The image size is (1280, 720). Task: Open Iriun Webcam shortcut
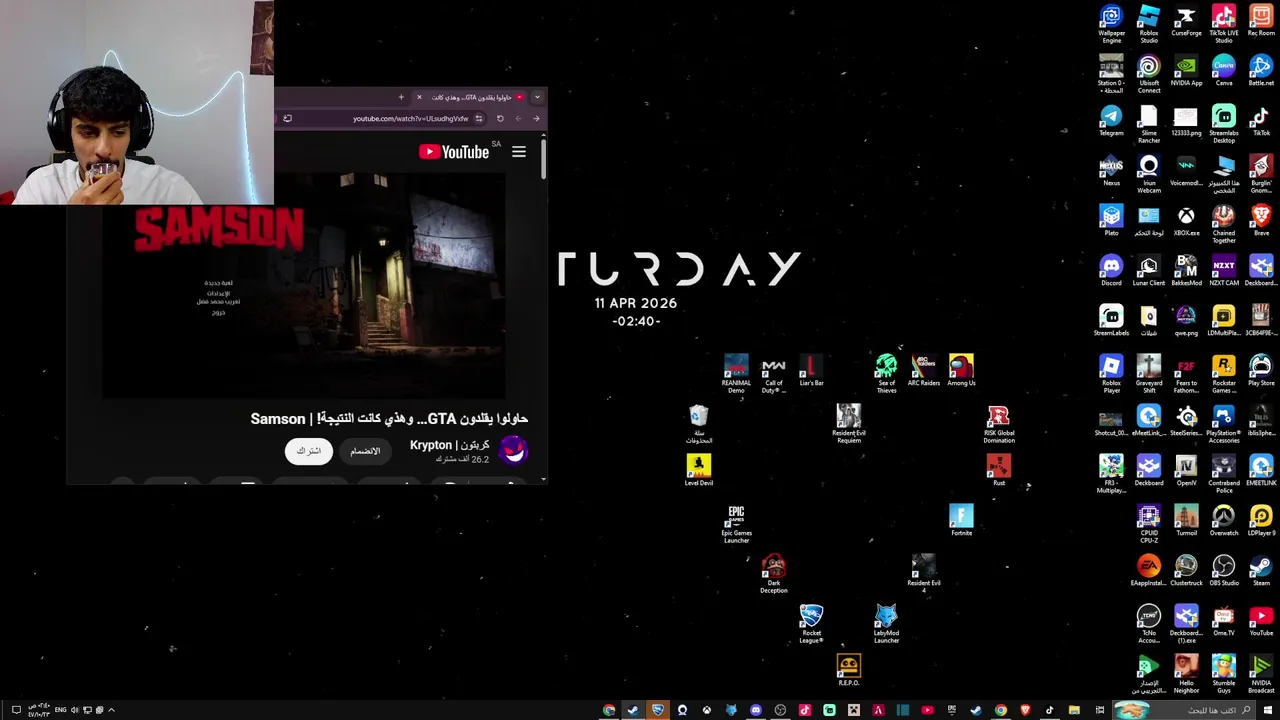coord(1149,174)
